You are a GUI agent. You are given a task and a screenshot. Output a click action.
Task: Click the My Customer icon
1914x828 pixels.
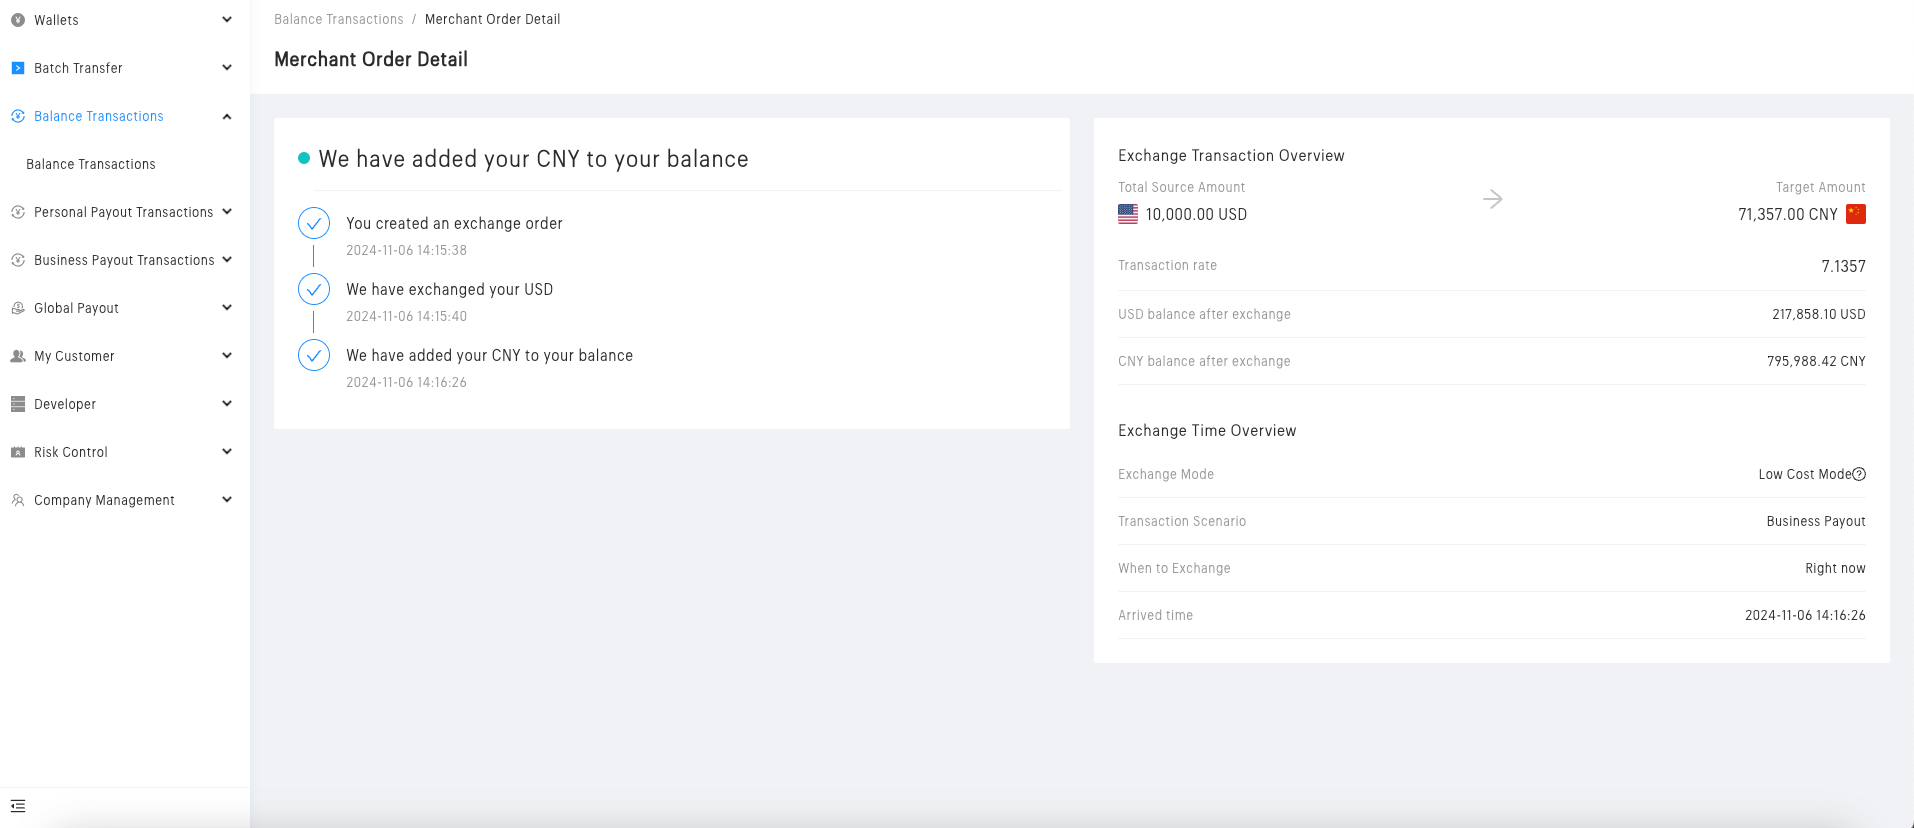[18, 356]
